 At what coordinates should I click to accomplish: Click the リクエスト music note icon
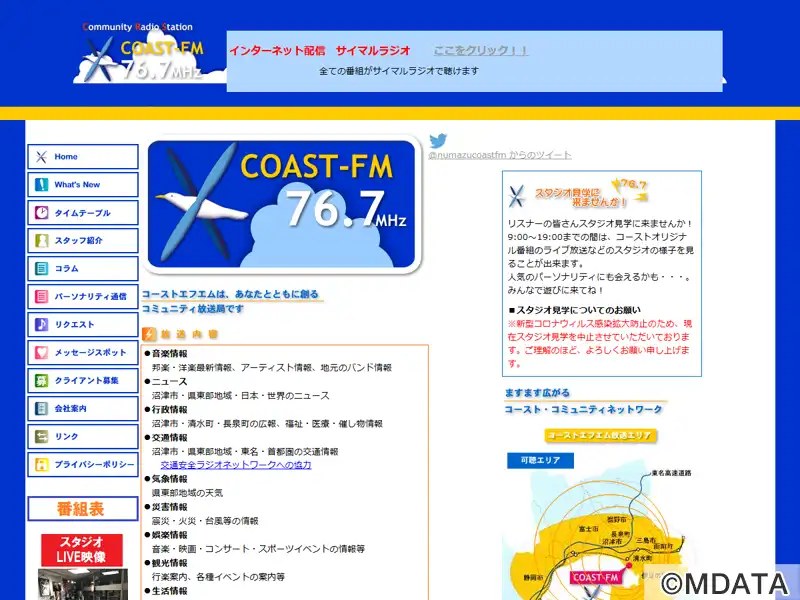[x=41, y=325]
